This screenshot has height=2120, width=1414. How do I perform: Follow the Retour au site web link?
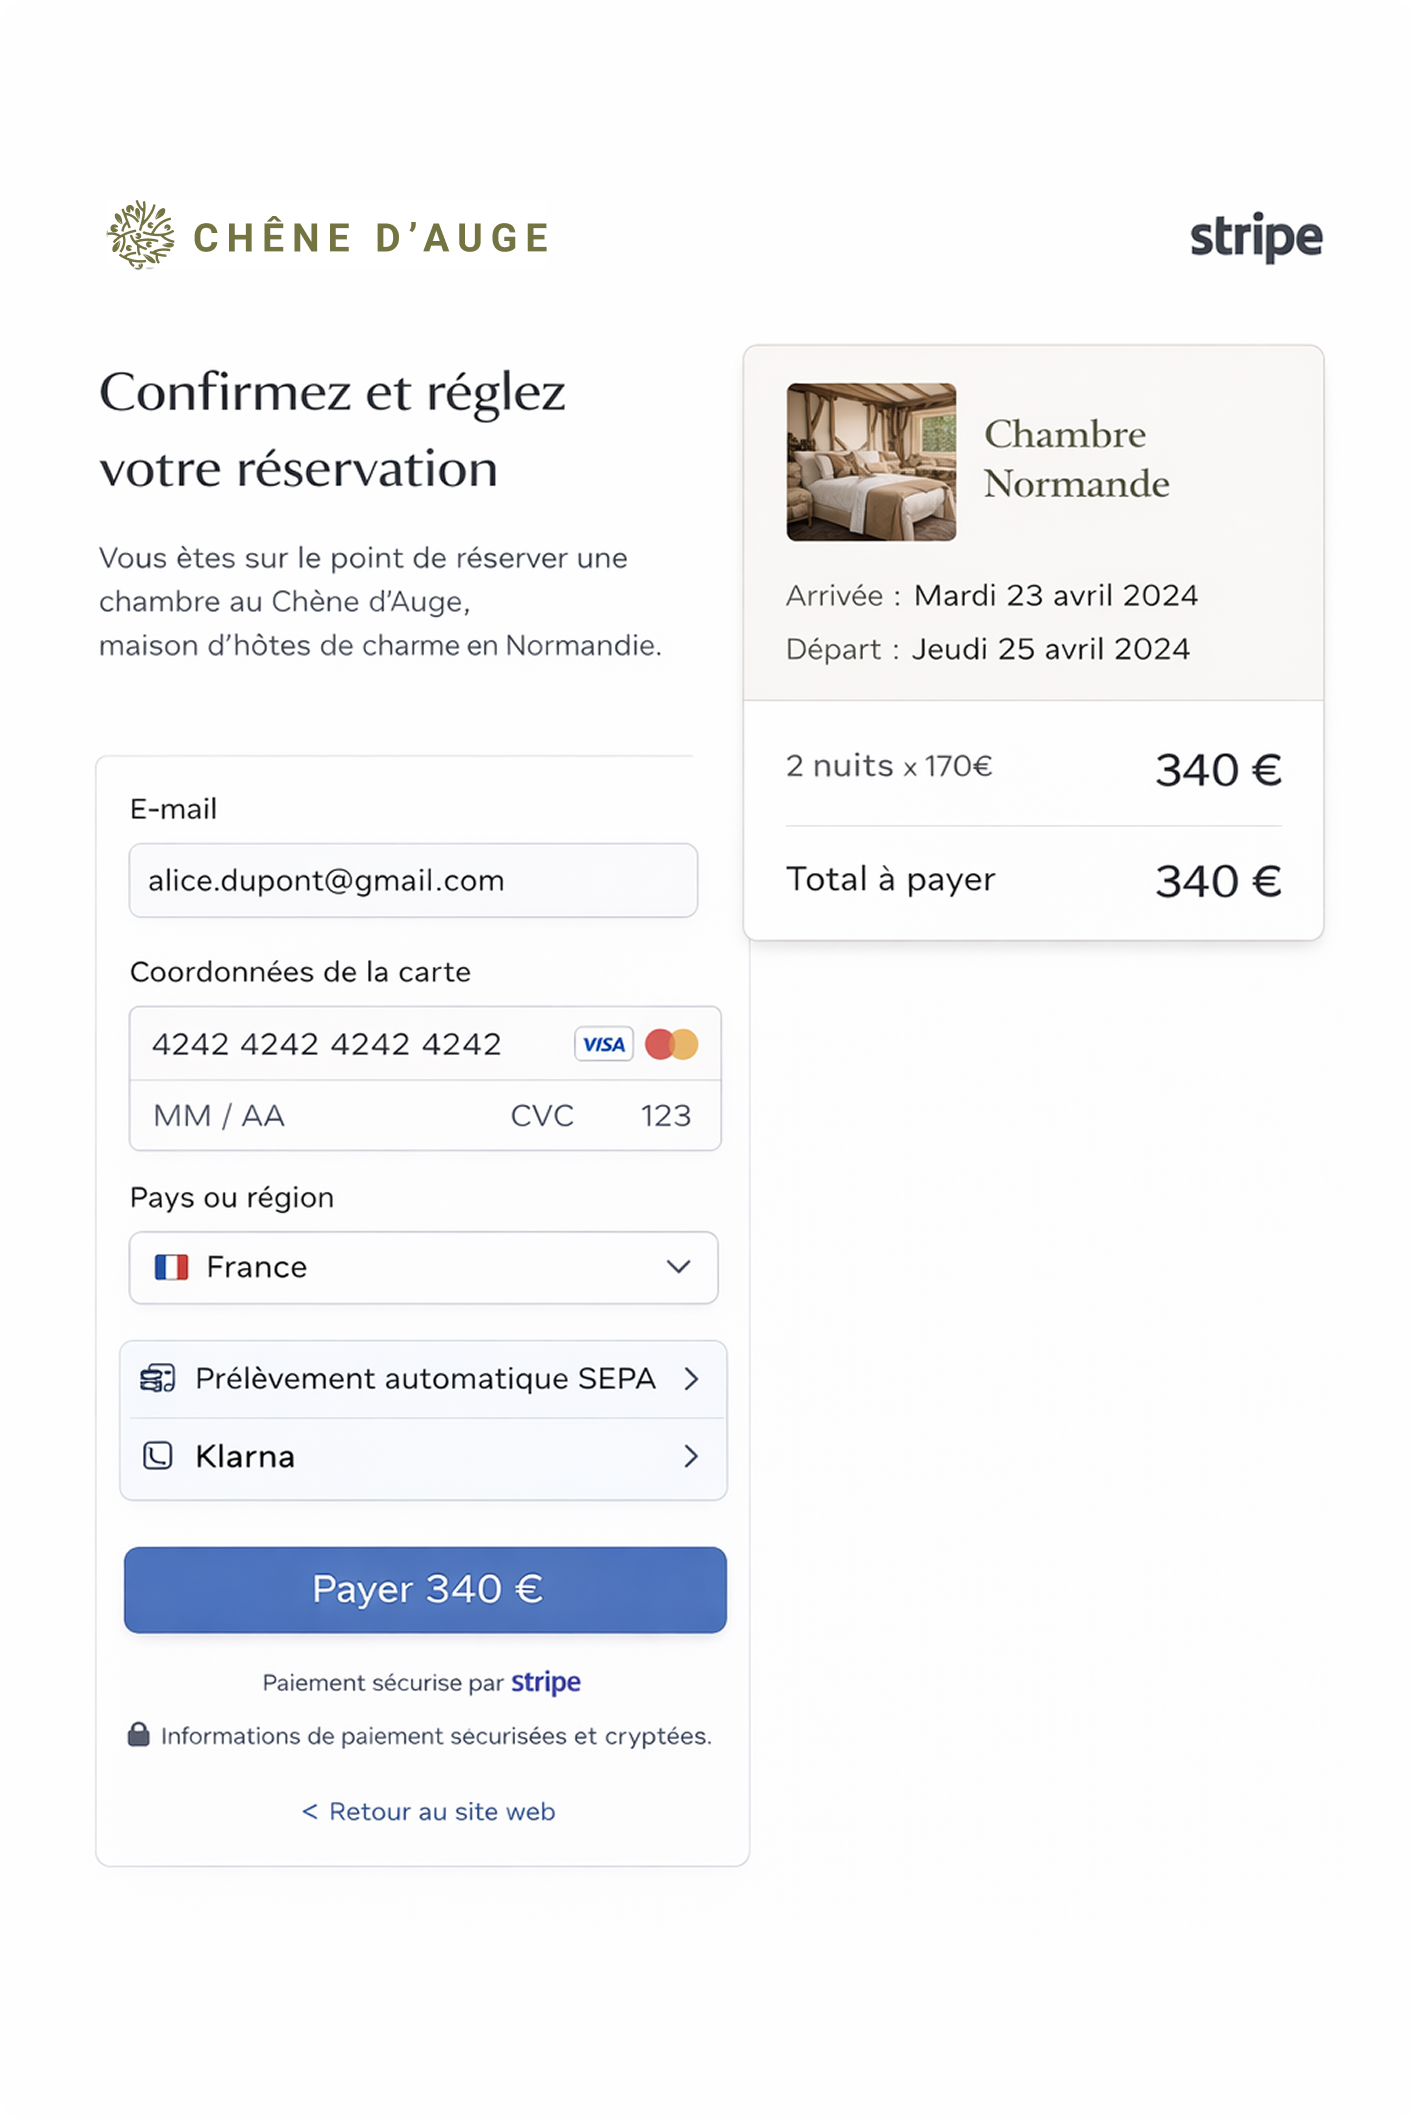(x=424, y=1811)
